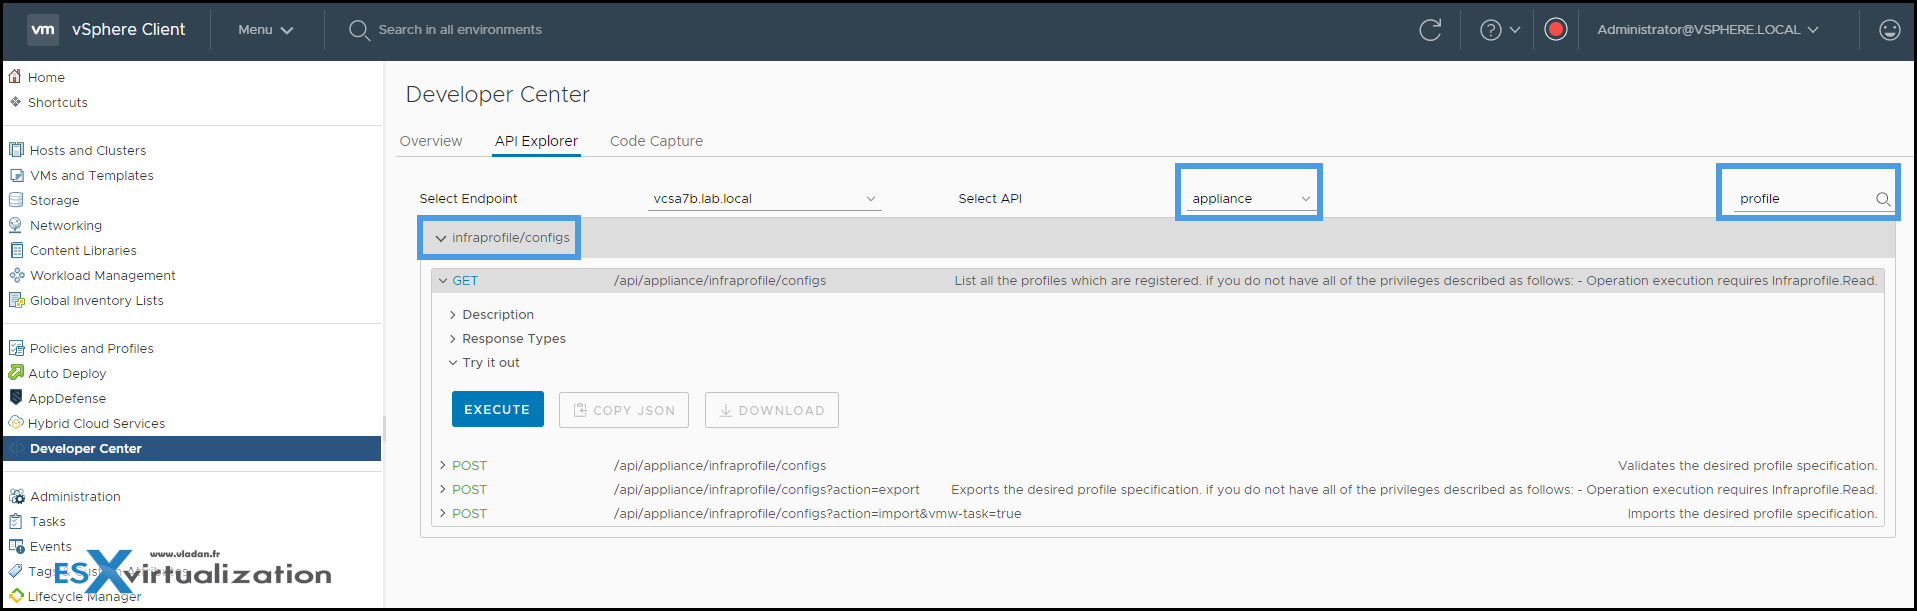Select the API Explorer tab
The width and height of the screenshot is (1917, 611).
click(536, 141)
